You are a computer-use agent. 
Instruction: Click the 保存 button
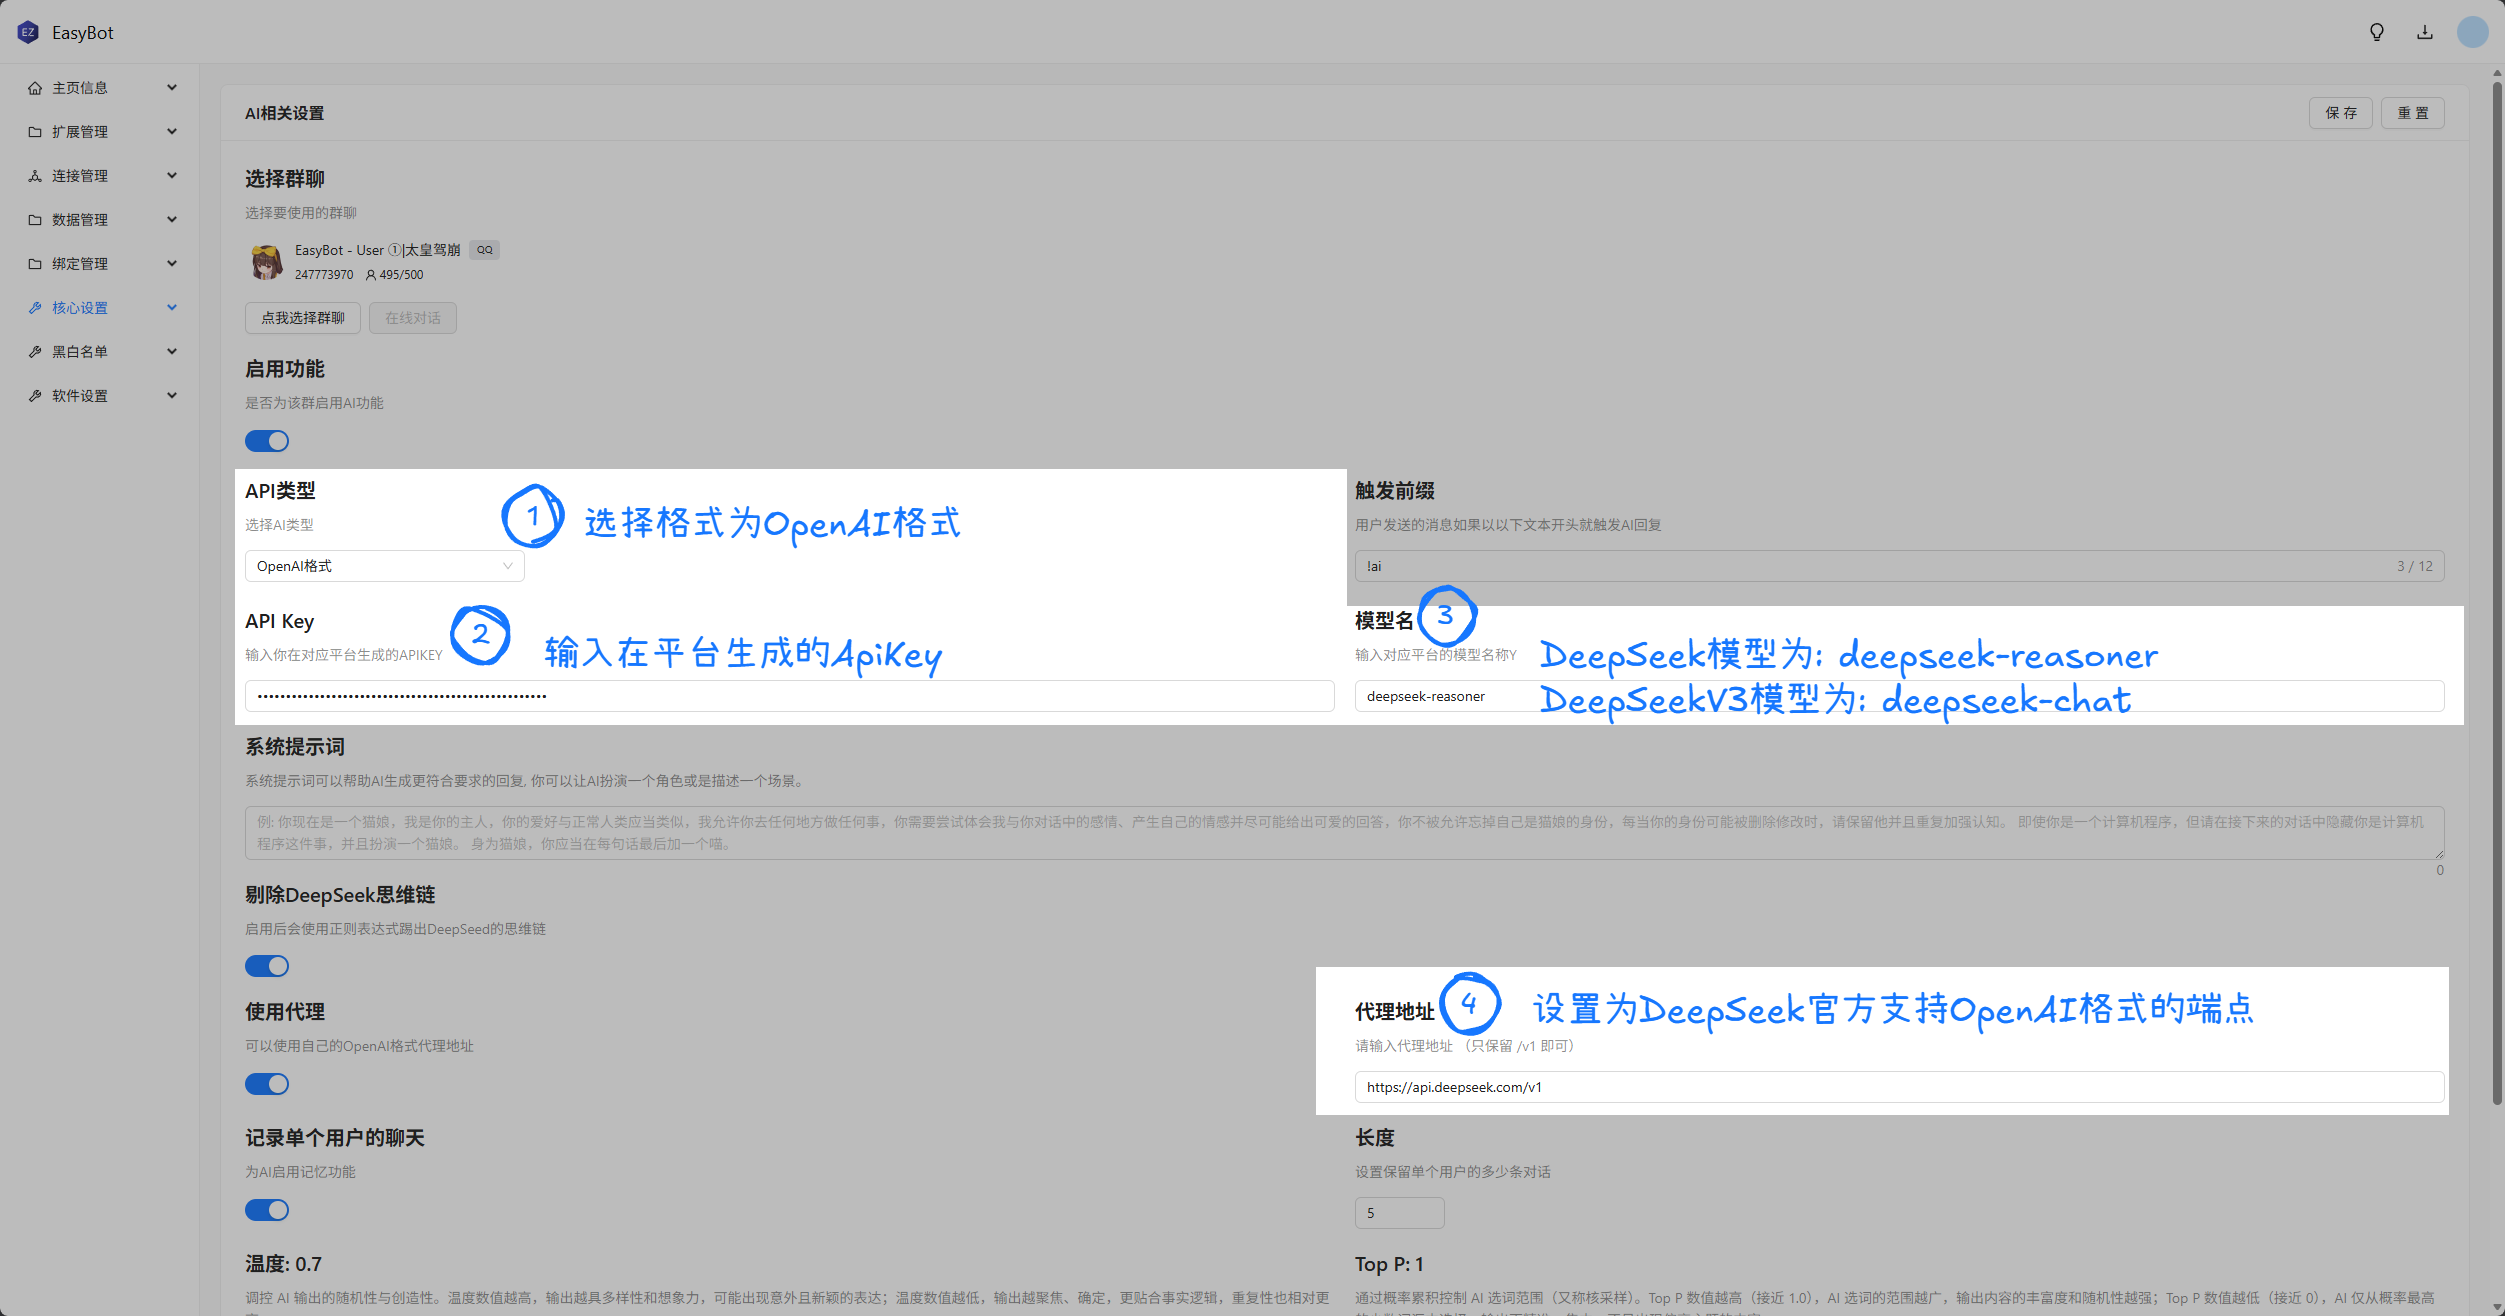click(2340, 113)
